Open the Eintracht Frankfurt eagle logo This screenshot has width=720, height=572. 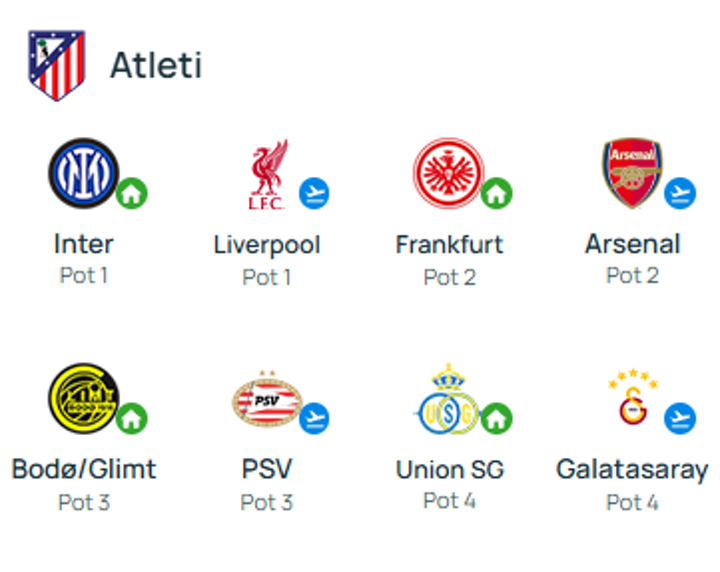[x=447, y=173]
